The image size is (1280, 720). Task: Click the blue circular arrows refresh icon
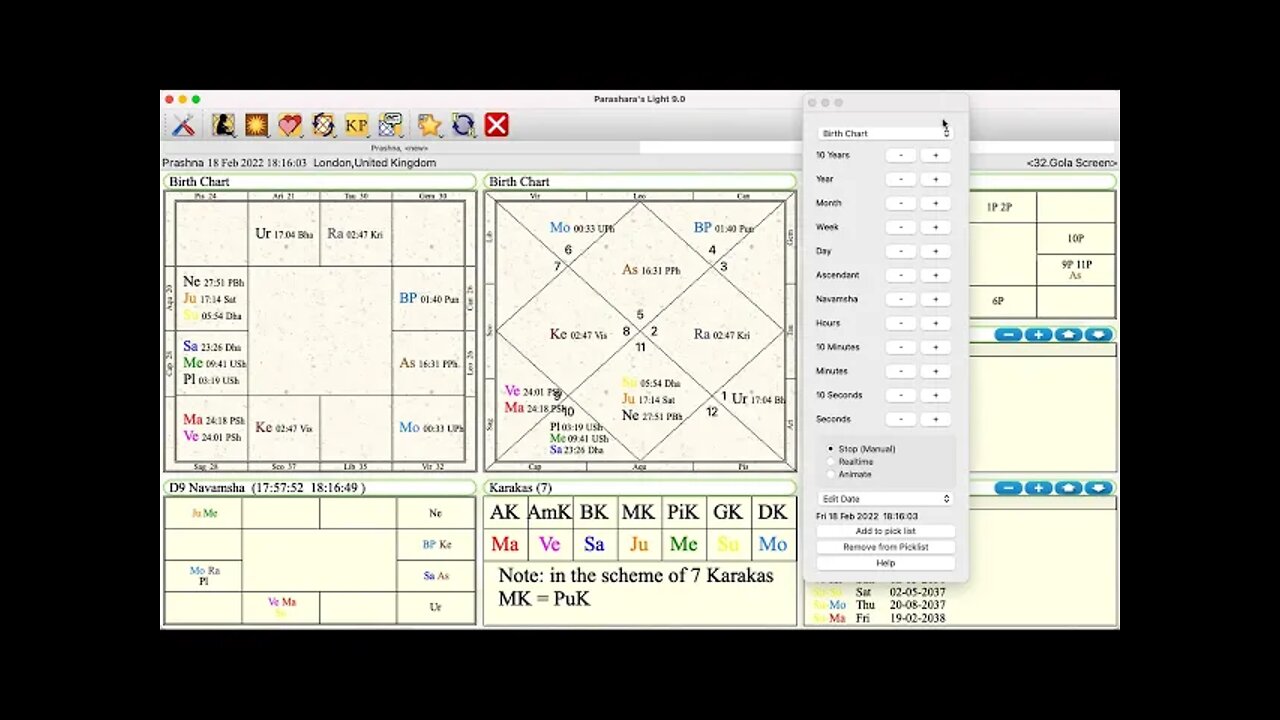click(x=463, y=125)
